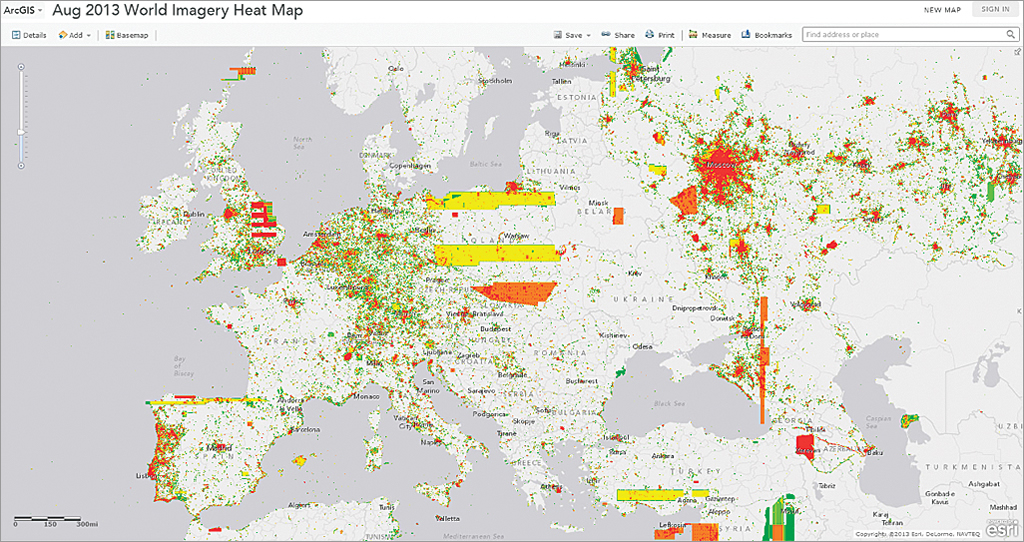The width and height of the screenshot is (1024, 542).
Task: Click the Odesa city label
Action: (x=643, y=346)
